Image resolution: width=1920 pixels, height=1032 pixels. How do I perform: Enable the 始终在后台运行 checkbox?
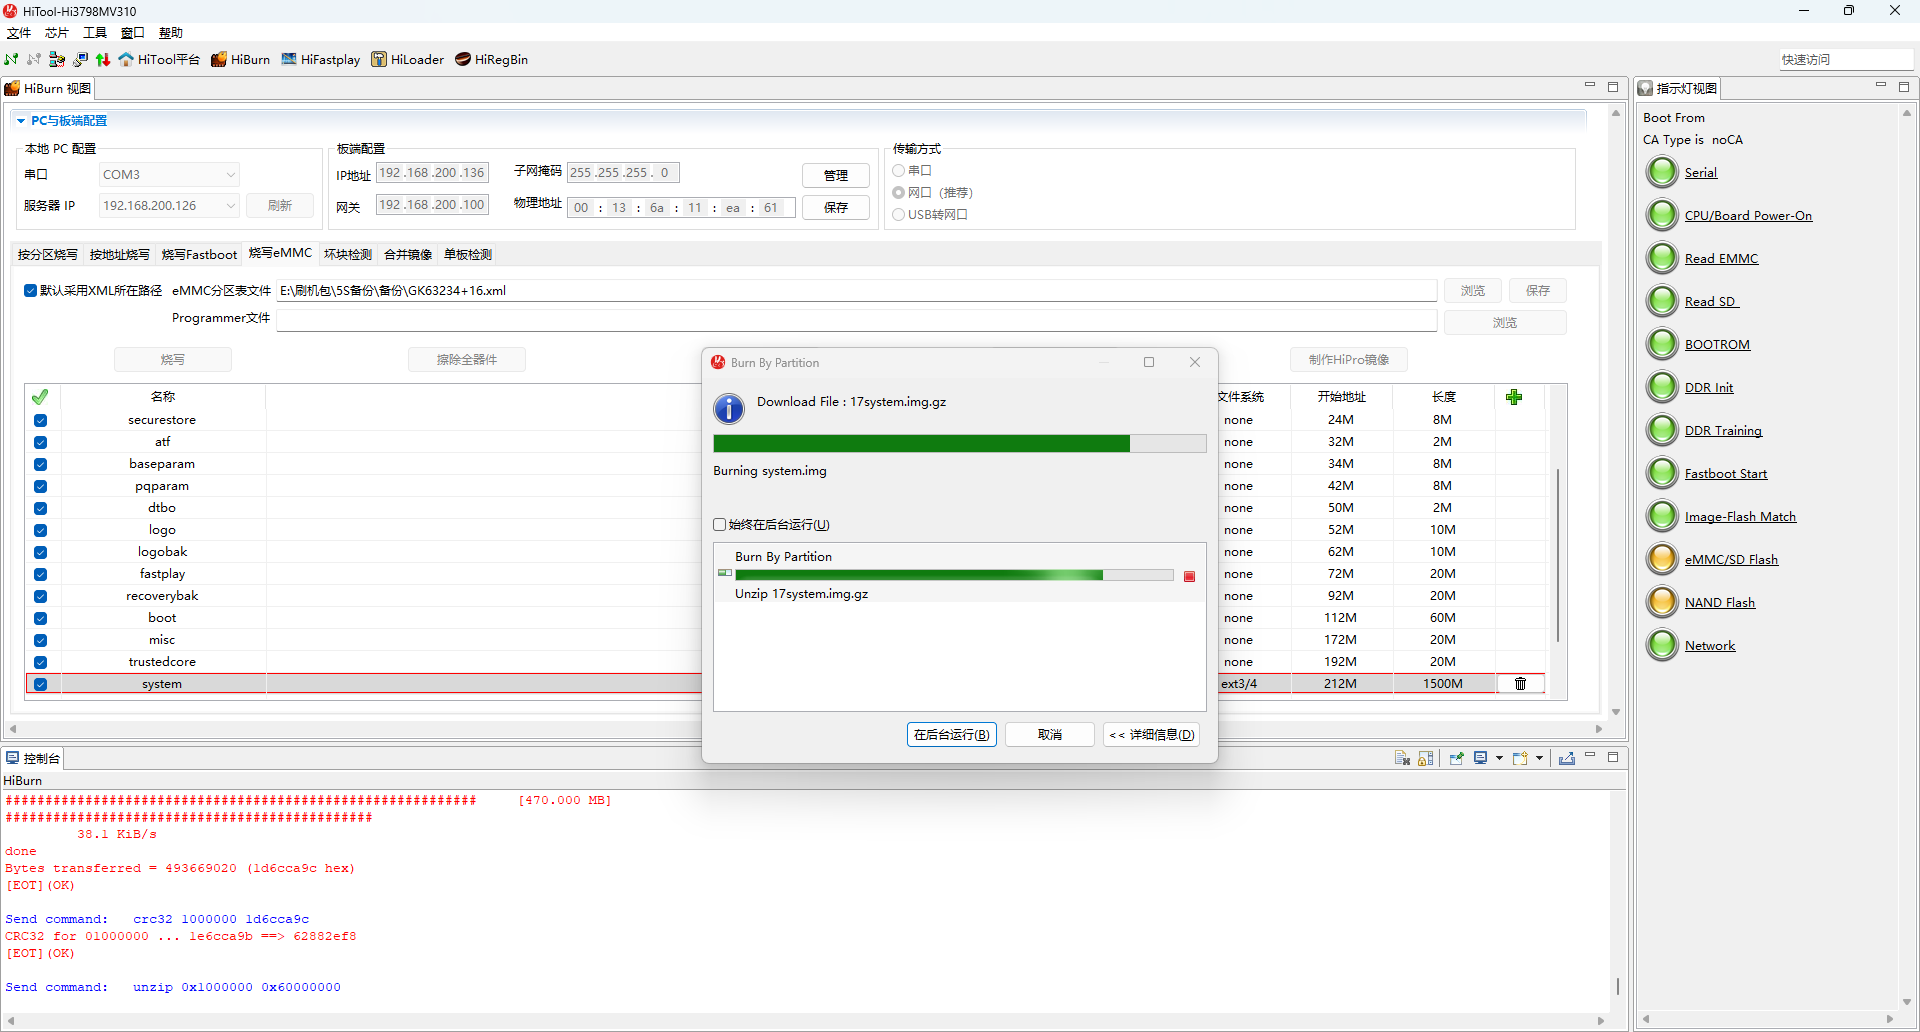click(x=719, y=525)
